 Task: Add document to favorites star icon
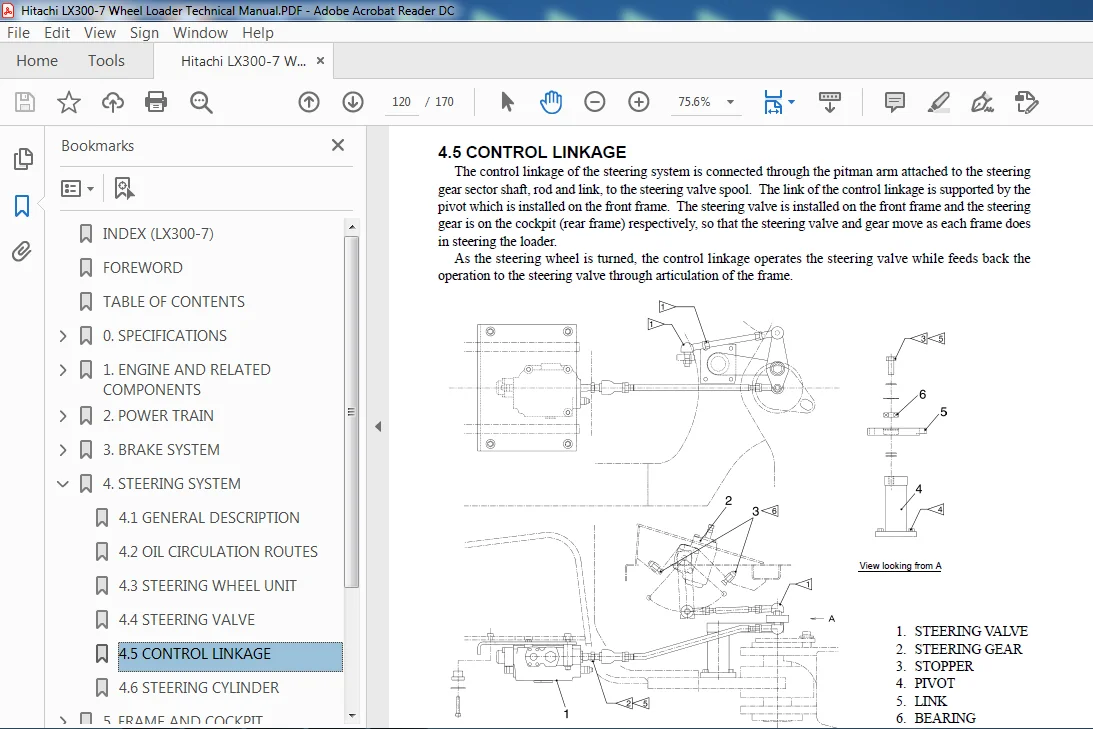click(68, 102)
